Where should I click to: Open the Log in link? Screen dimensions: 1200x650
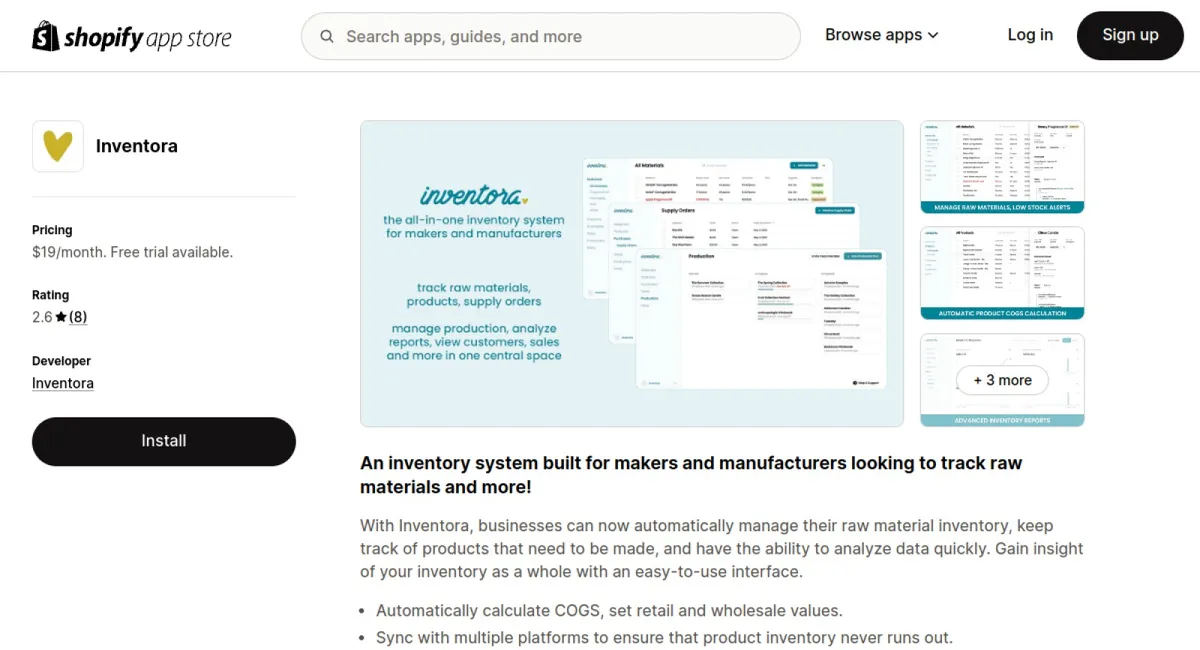[x=1030, y=35]
